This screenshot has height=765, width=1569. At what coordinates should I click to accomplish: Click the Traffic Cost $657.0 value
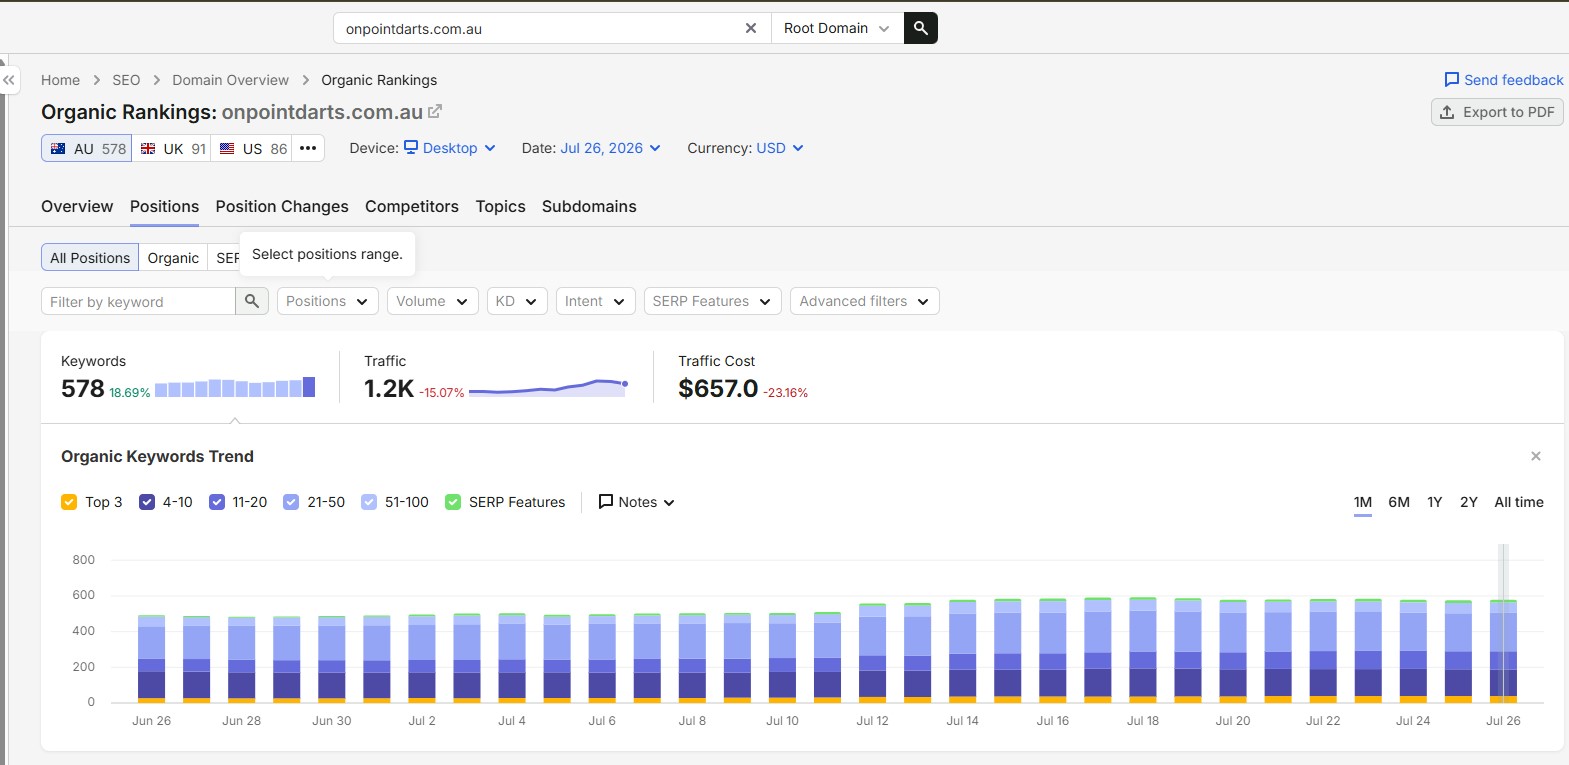718,389
